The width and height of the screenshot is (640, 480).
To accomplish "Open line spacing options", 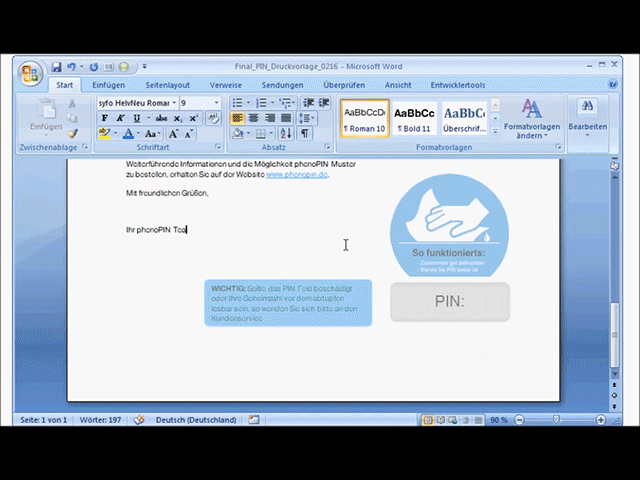I will 307,118.
